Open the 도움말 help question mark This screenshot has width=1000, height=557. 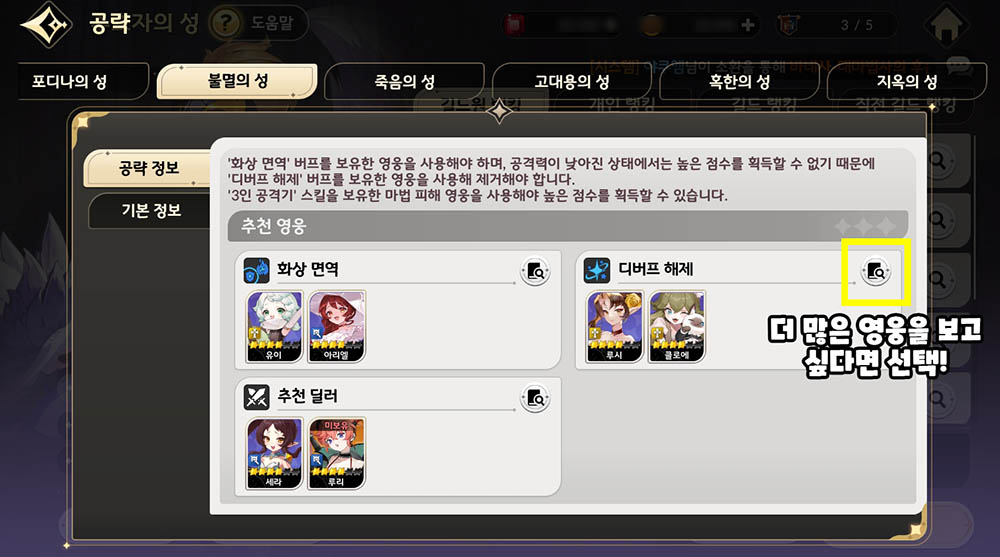point(224,24)
